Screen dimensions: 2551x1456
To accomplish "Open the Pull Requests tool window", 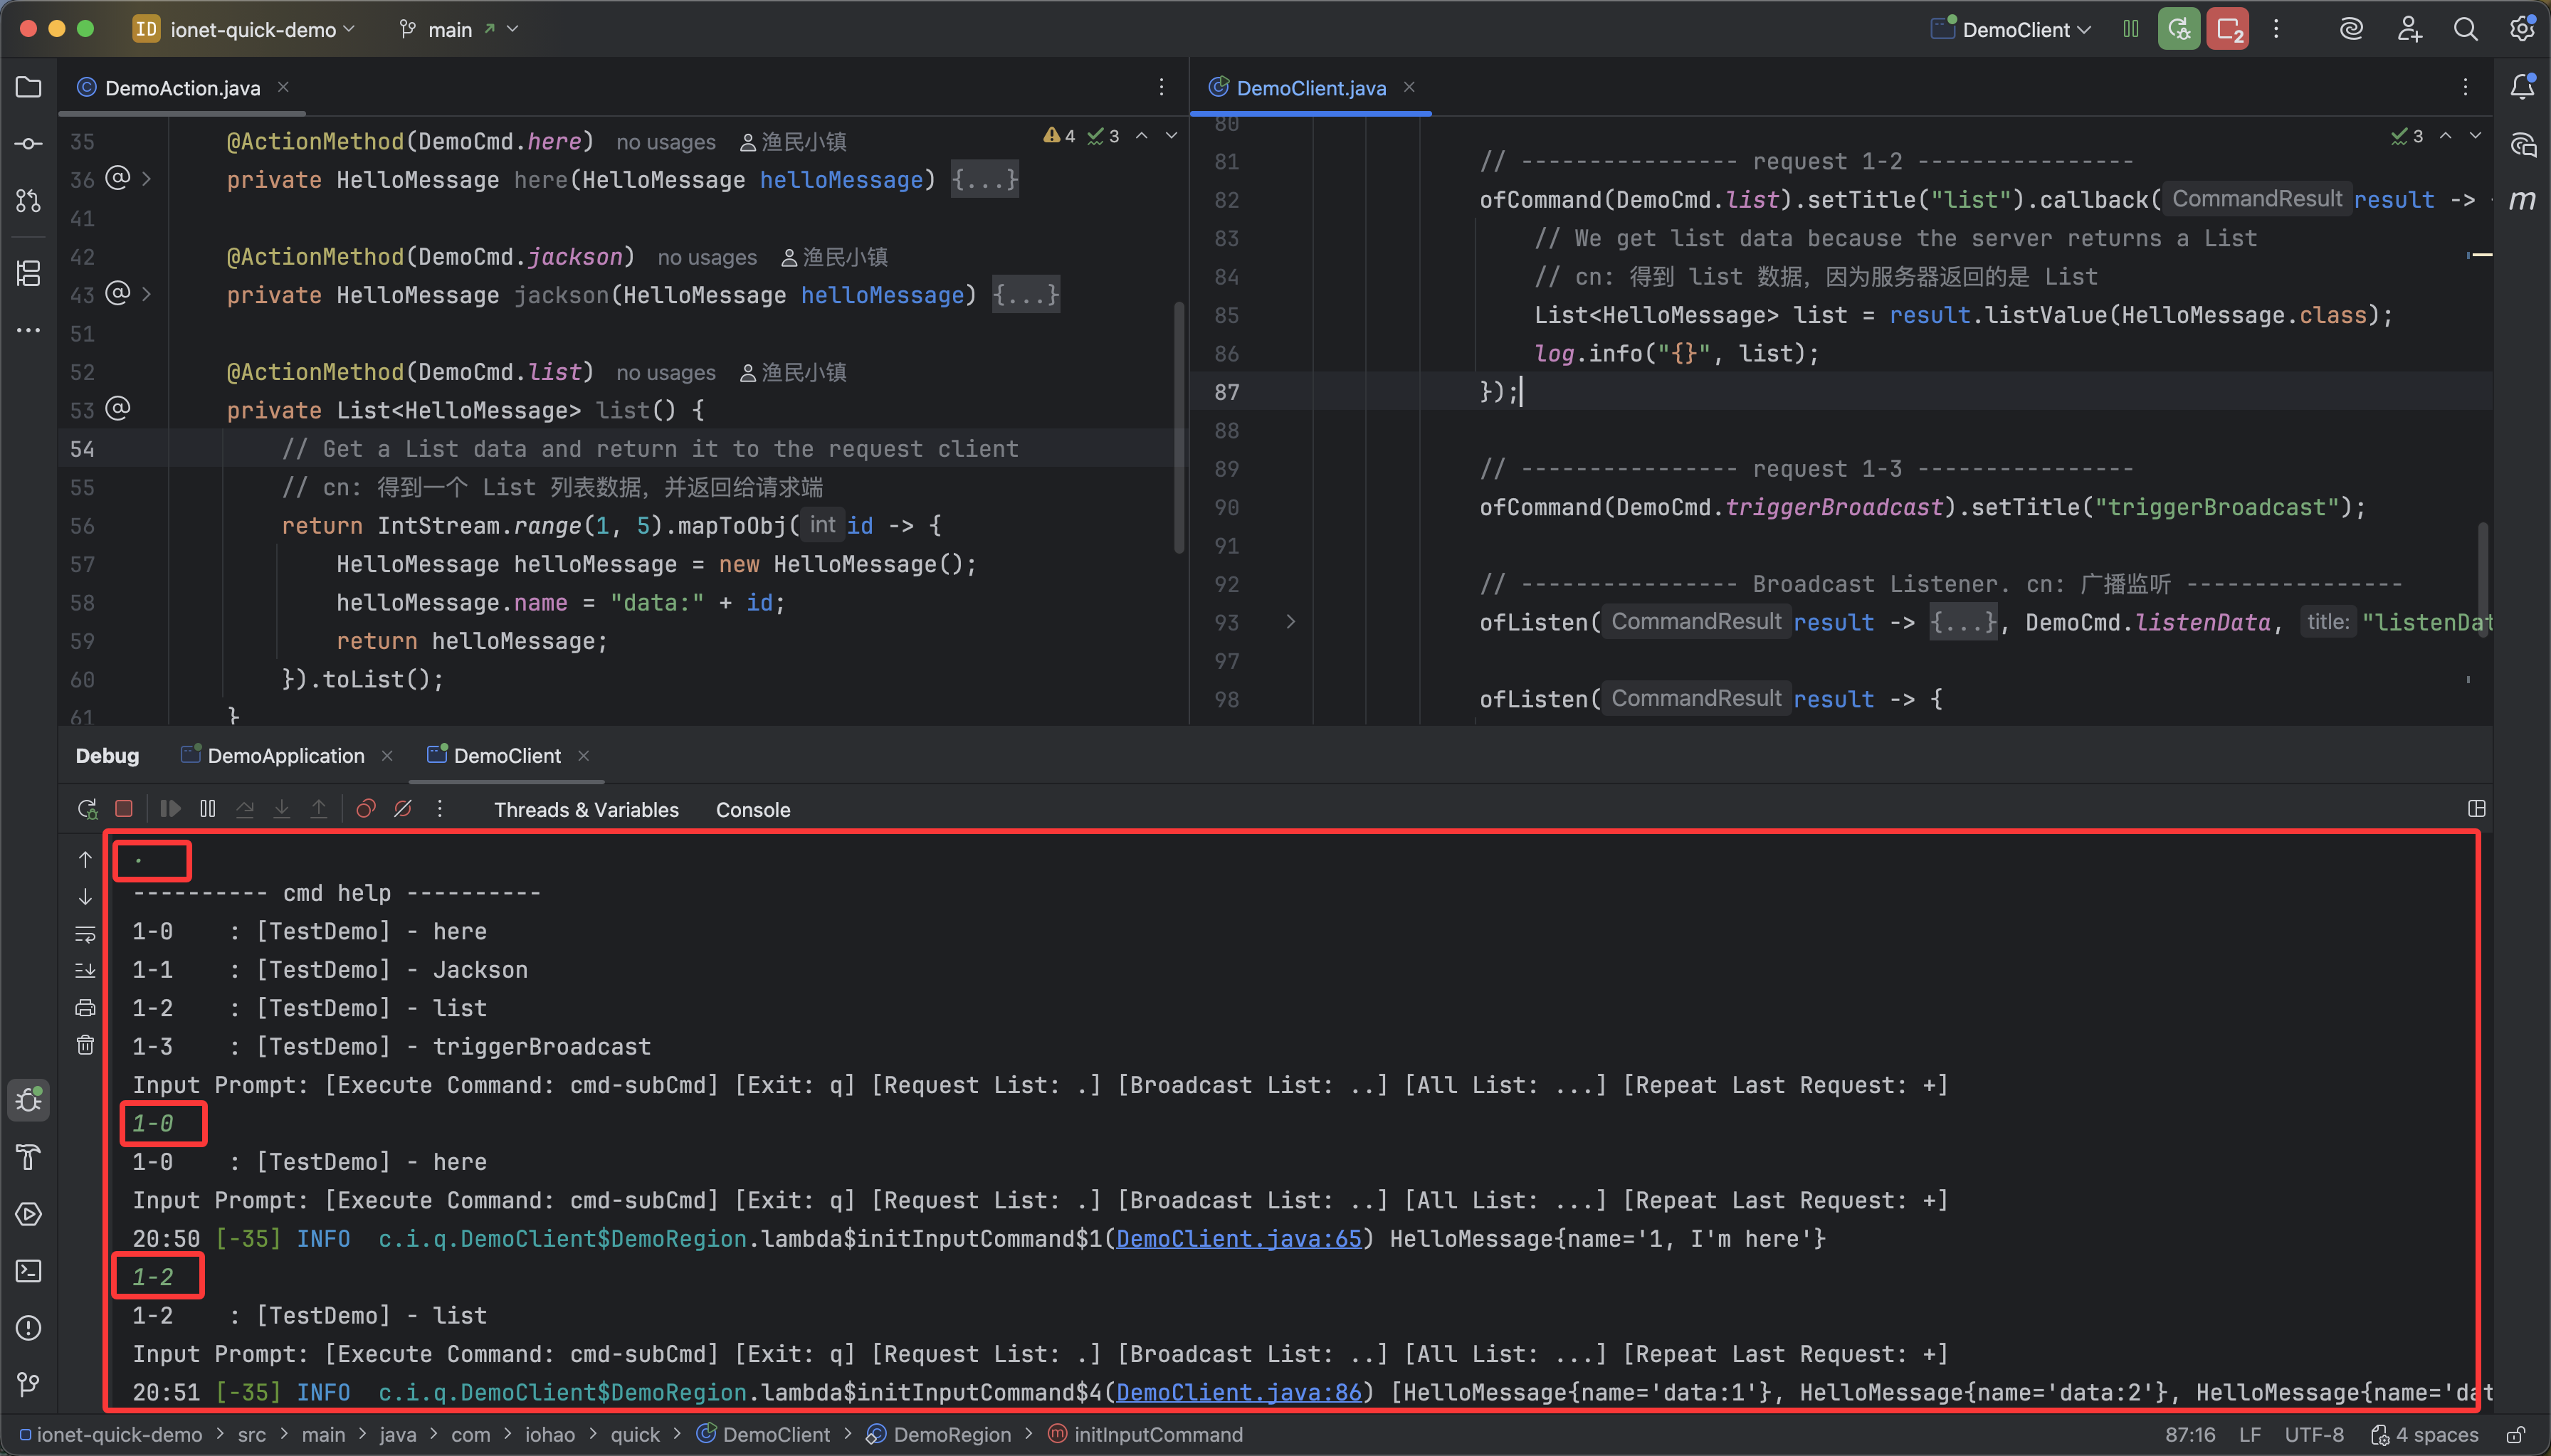I will coord(28,201).
